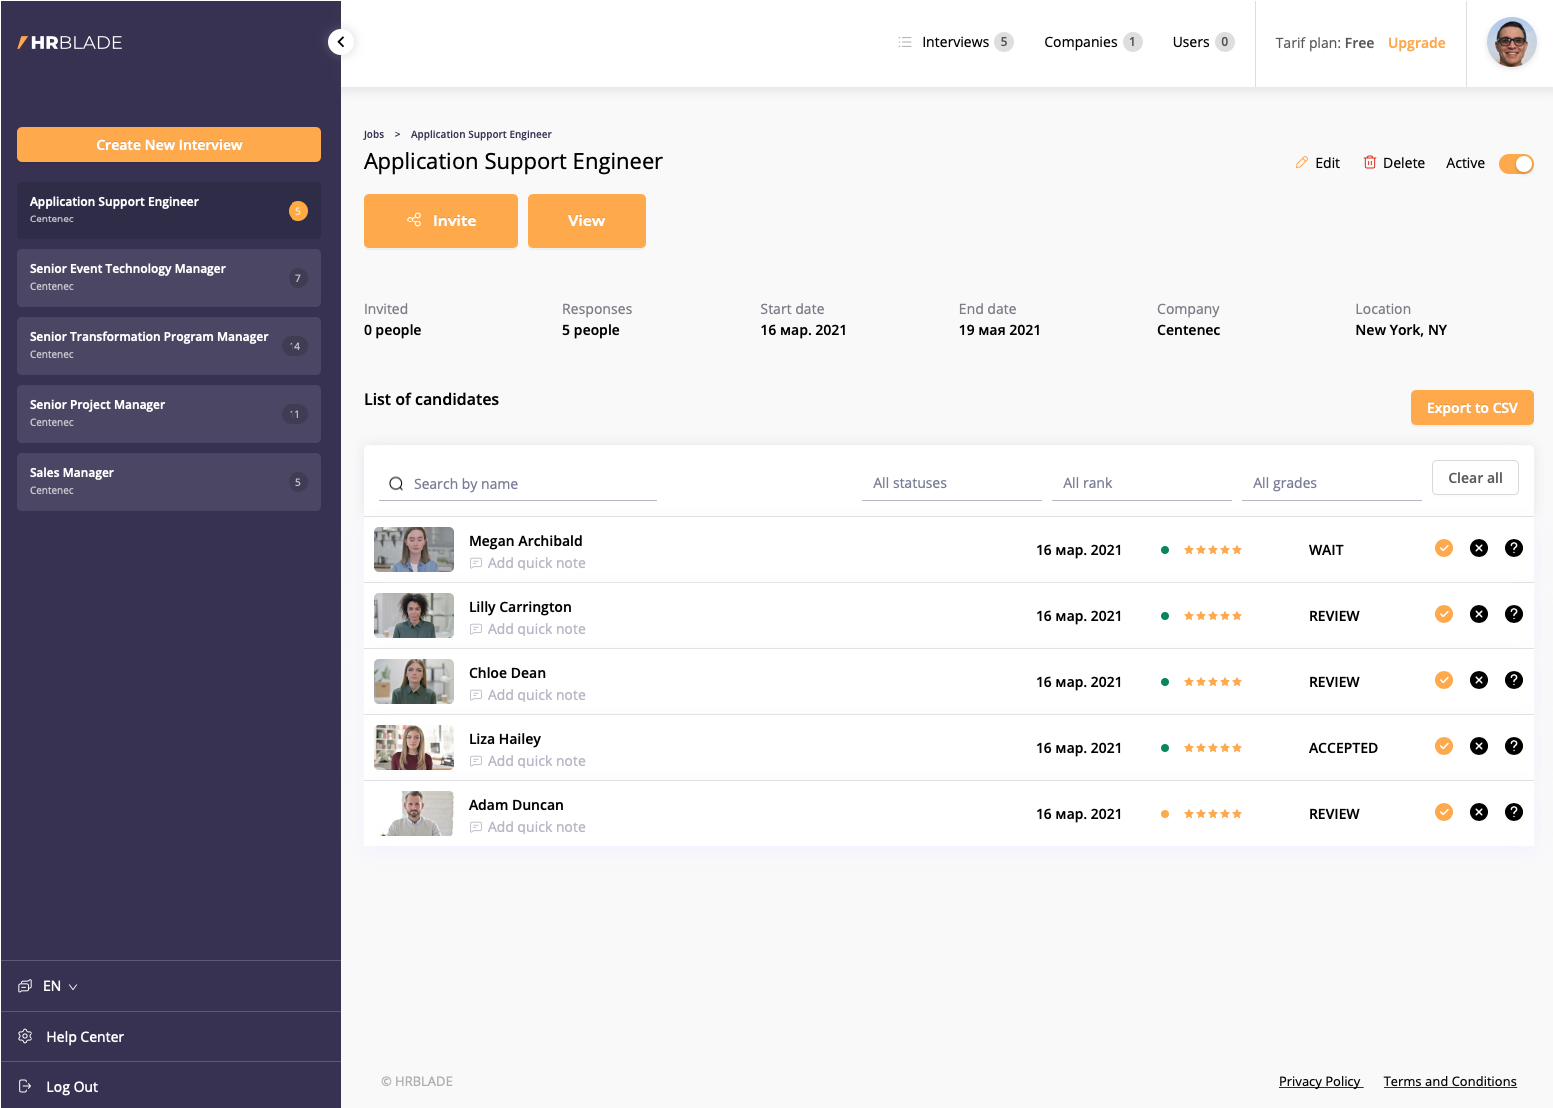Viewport: 1553px width, 1108px height.
Task: Go to the Interviews tab
Action: pyautogui.click(x=955, y=42)
